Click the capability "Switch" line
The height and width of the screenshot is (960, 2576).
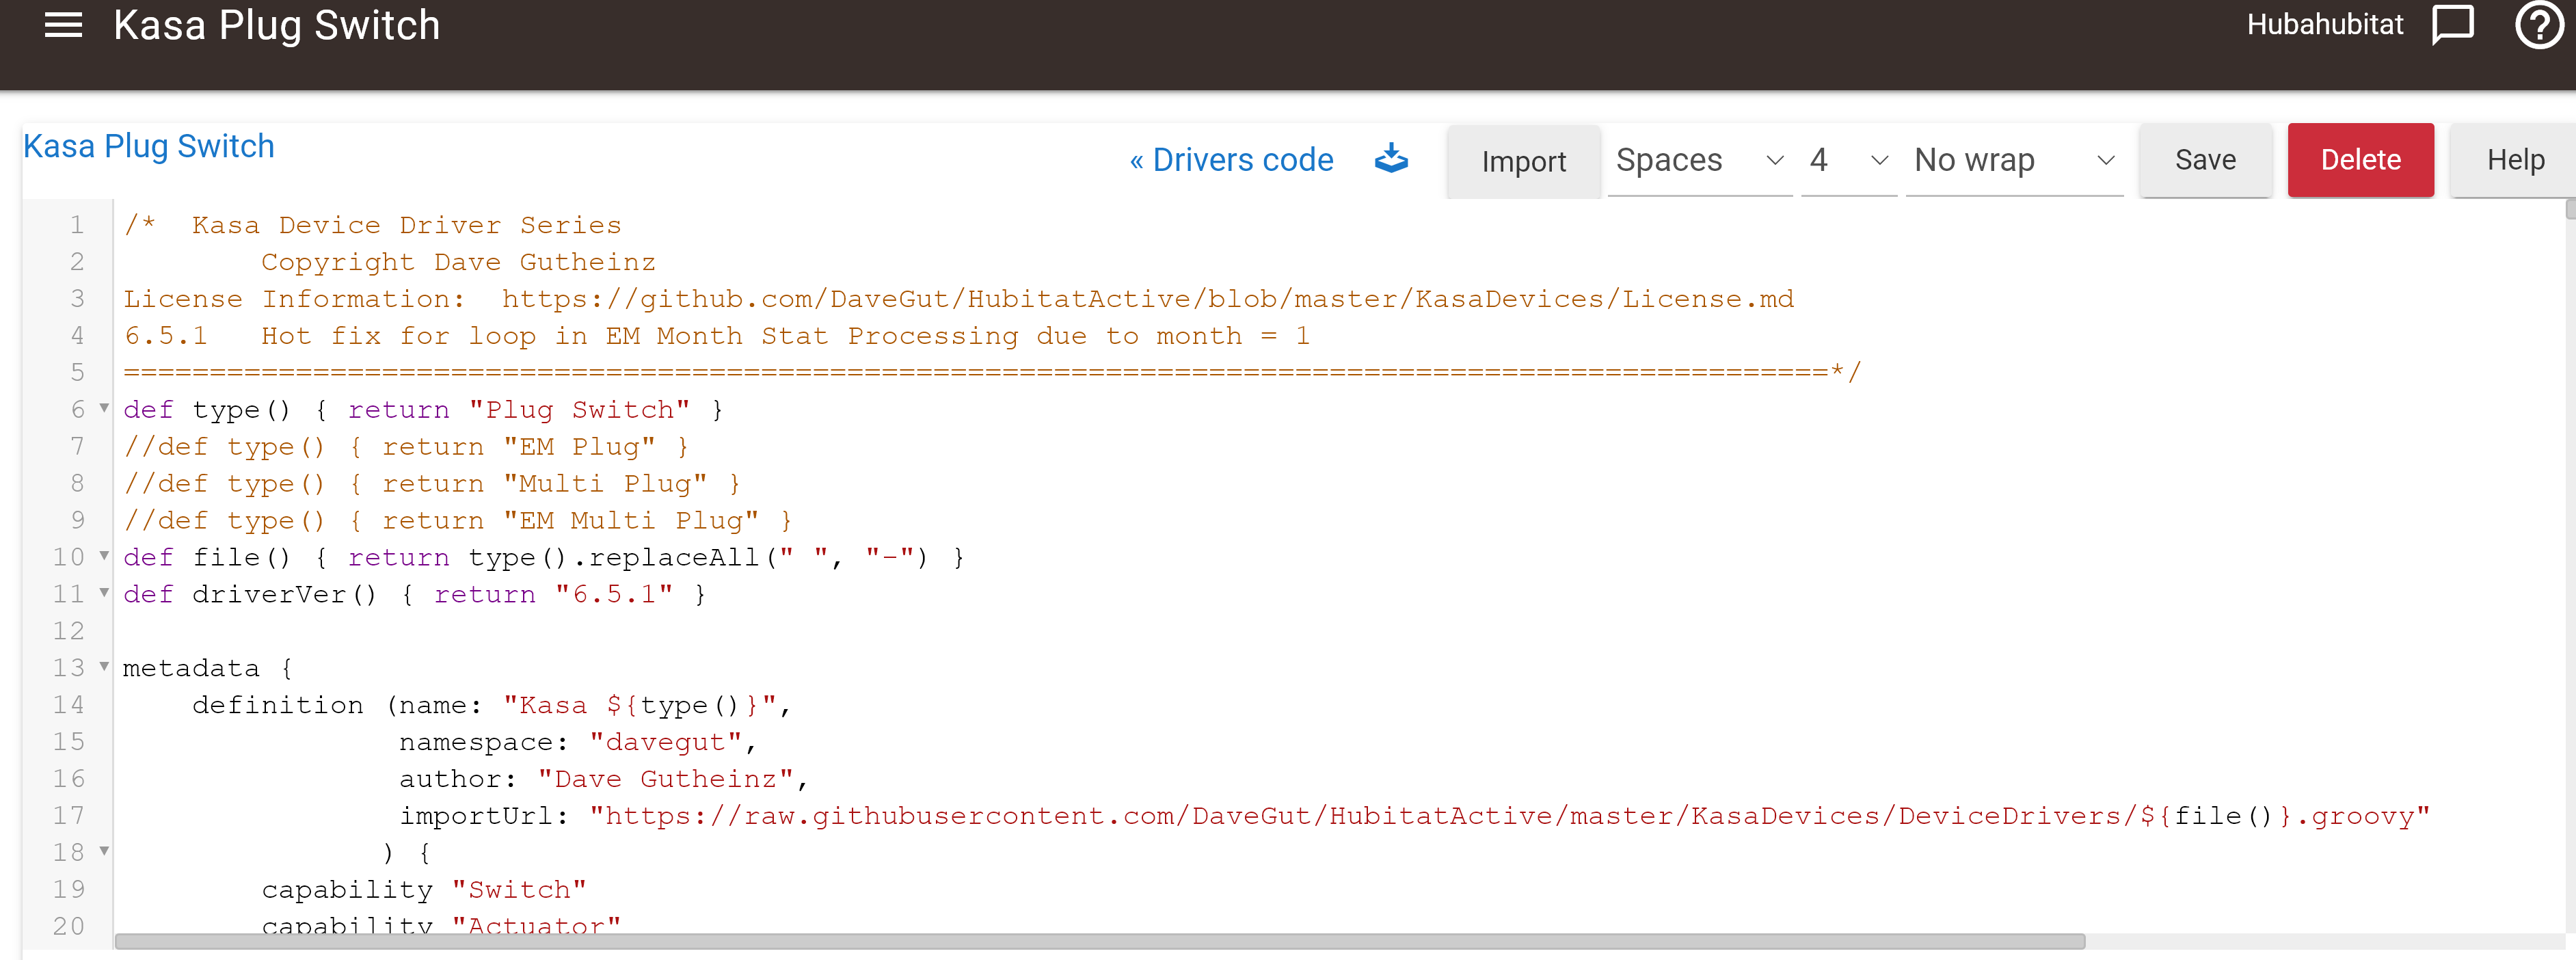[424, 890]
